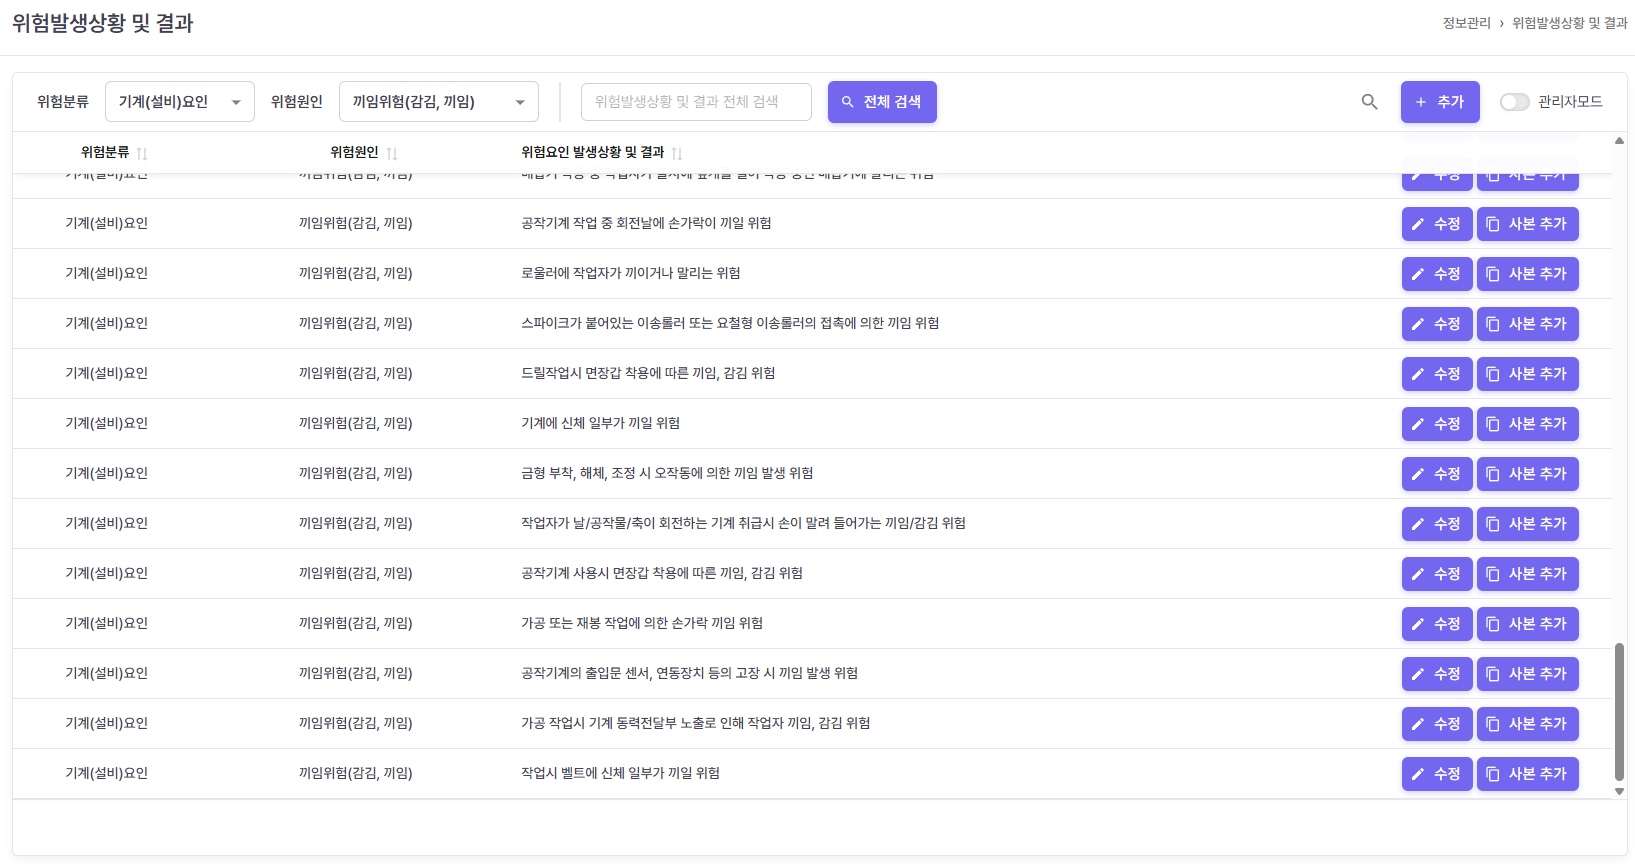The image size is (1635, 864).
Task: Click the magnifier search icon beside 추가 button
Action: tap(1369, 102)
